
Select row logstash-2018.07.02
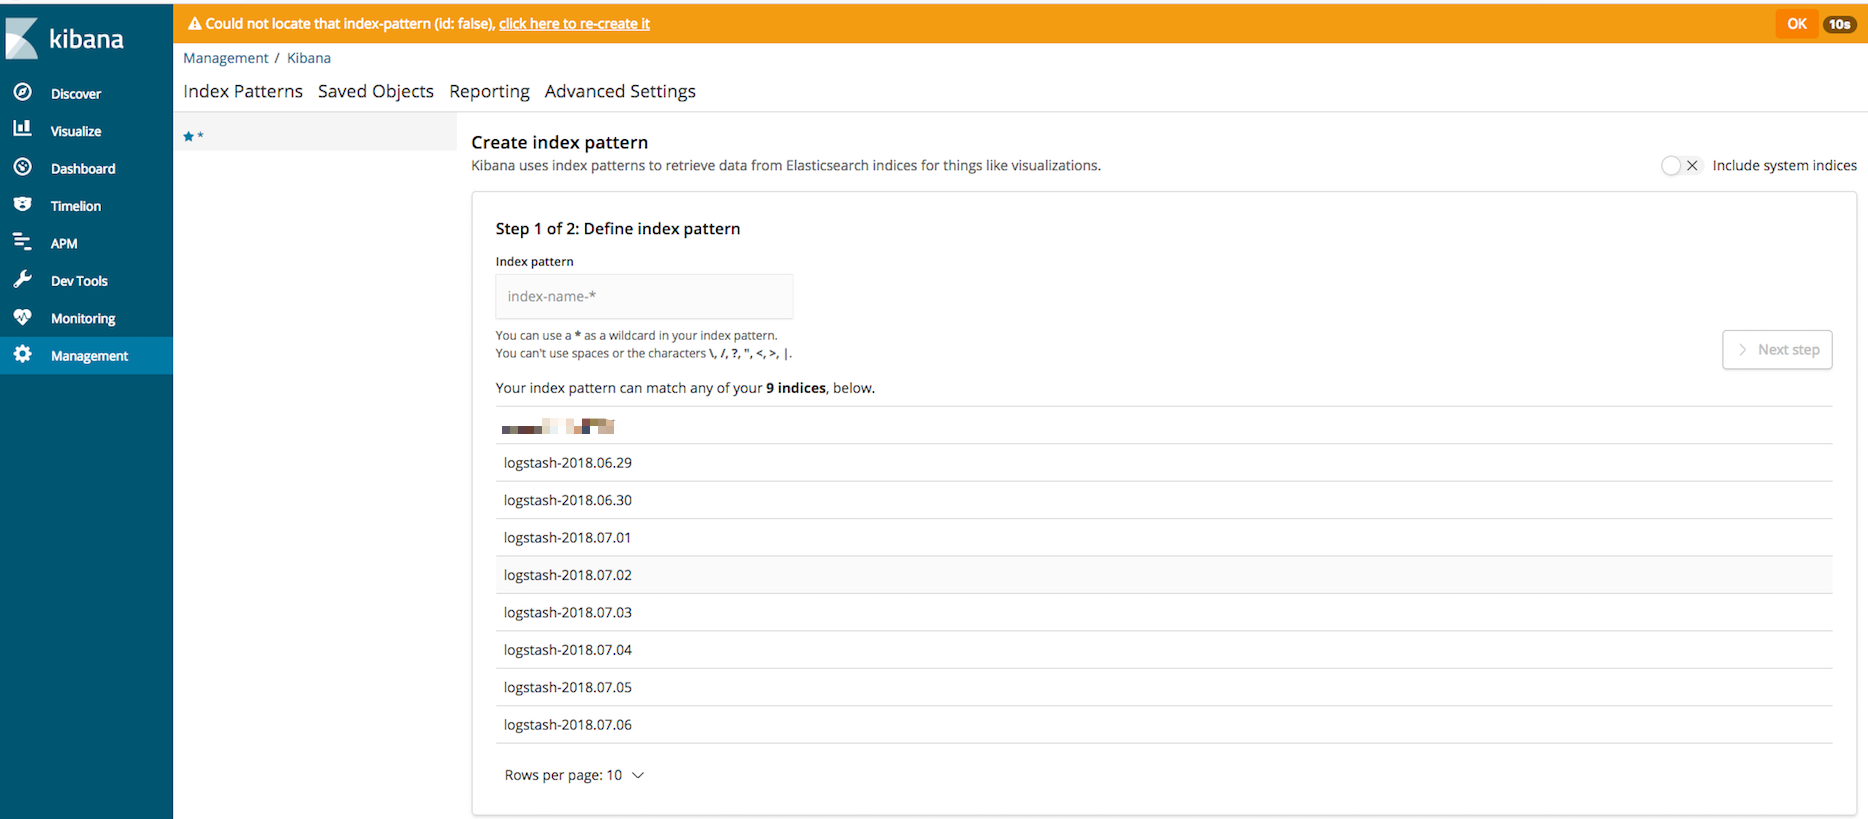[x=1164, y=575]
